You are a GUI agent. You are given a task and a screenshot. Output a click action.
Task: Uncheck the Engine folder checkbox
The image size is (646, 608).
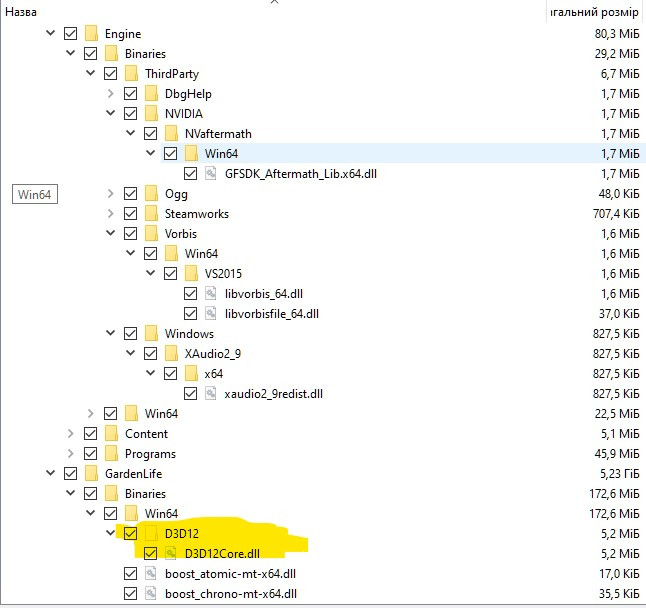click(x=70, y=33)
